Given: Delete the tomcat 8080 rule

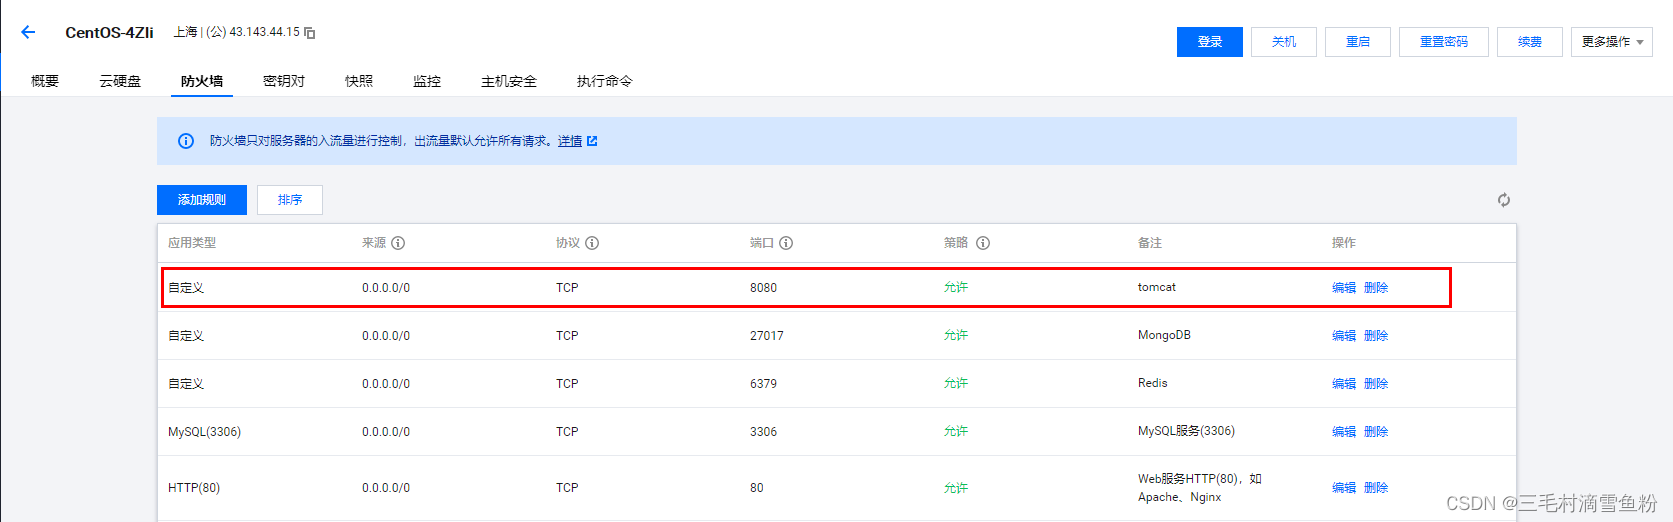Looking at the screenshot, I should click(1376, 288).
